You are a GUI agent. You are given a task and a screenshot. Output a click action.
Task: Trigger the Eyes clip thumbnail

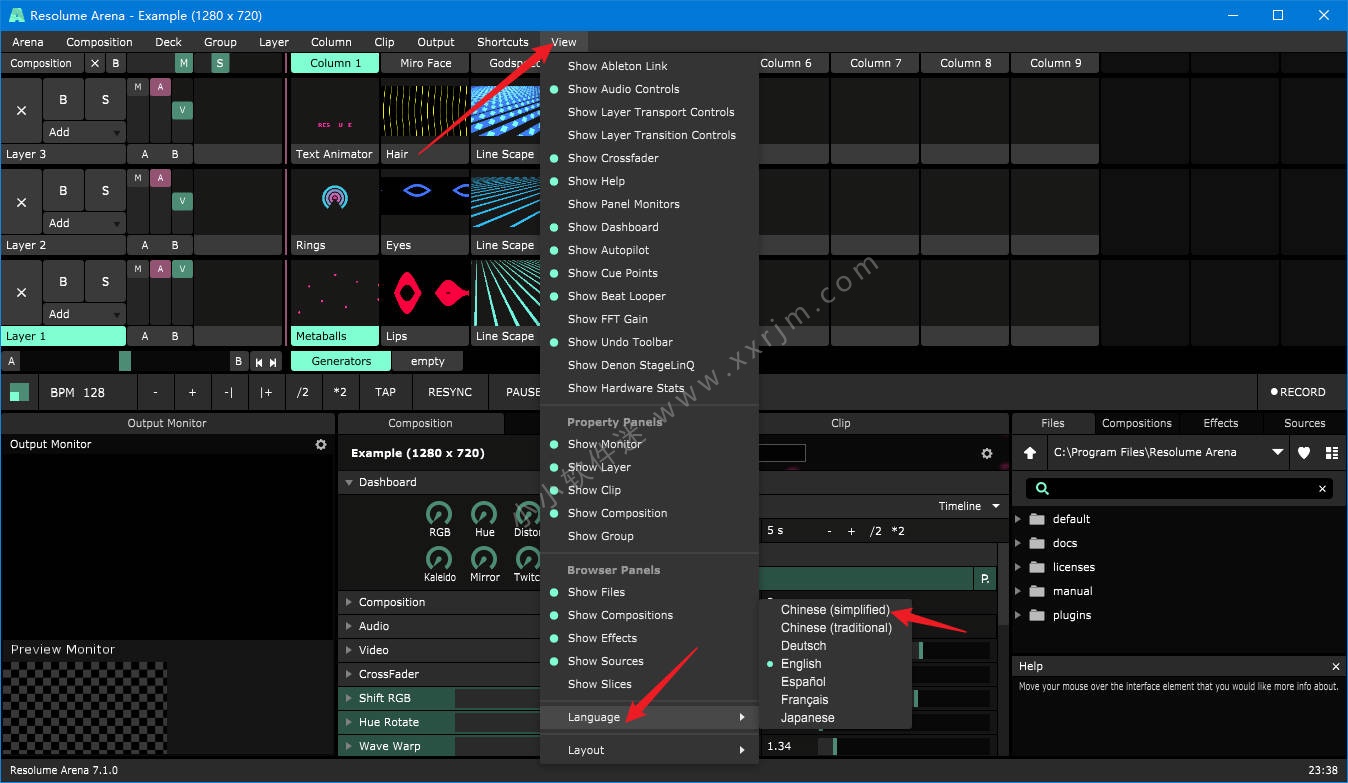(424, 203)
